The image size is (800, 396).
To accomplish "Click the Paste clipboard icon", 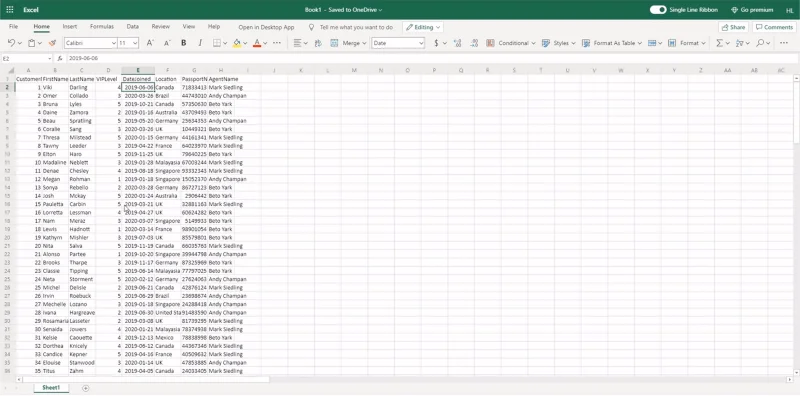I will click(x=32, y=43).
